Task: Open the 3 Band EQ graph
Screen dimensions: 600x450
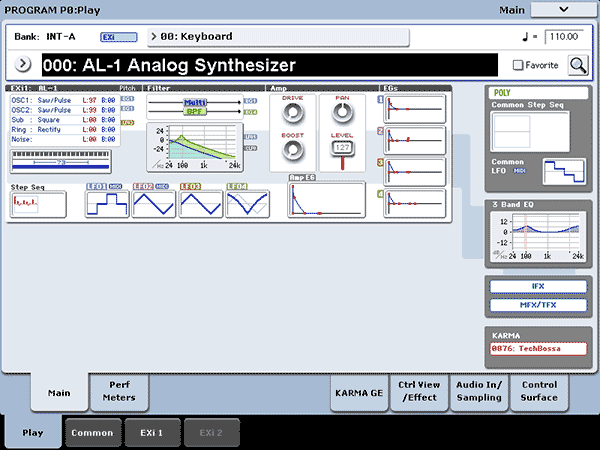Action: [538, 238]
